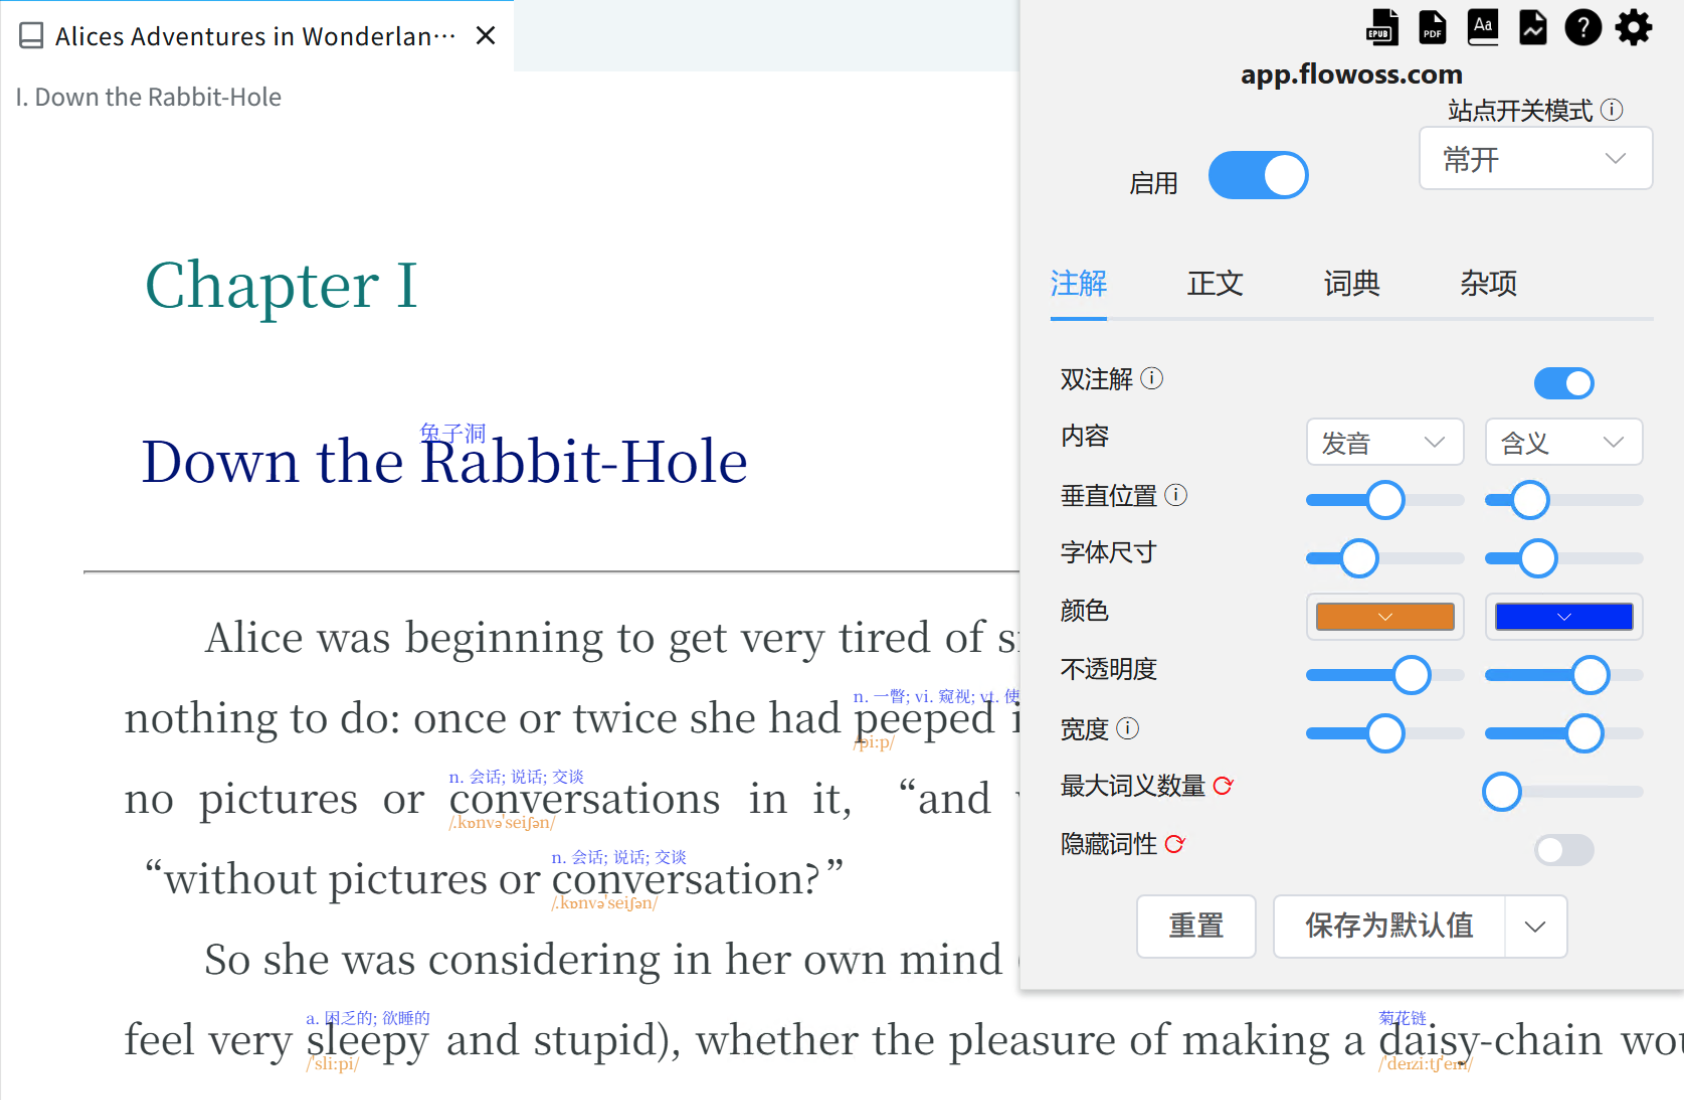Open the EPUB reader icon

(1382, 27)
